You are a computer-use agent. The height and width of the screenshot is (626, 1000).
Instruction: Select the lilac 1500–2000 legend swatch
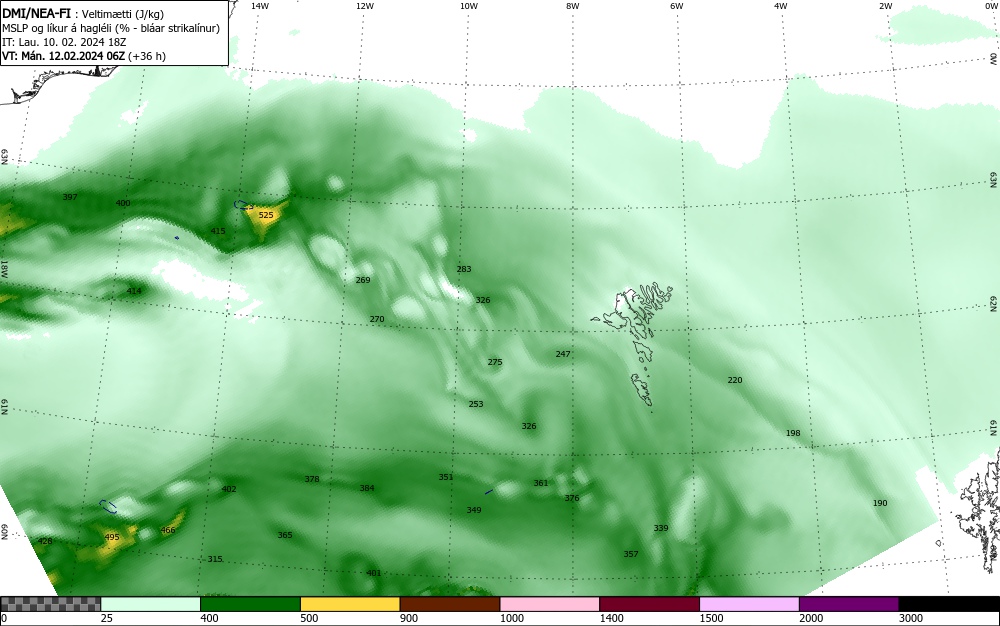click(749, 604)
